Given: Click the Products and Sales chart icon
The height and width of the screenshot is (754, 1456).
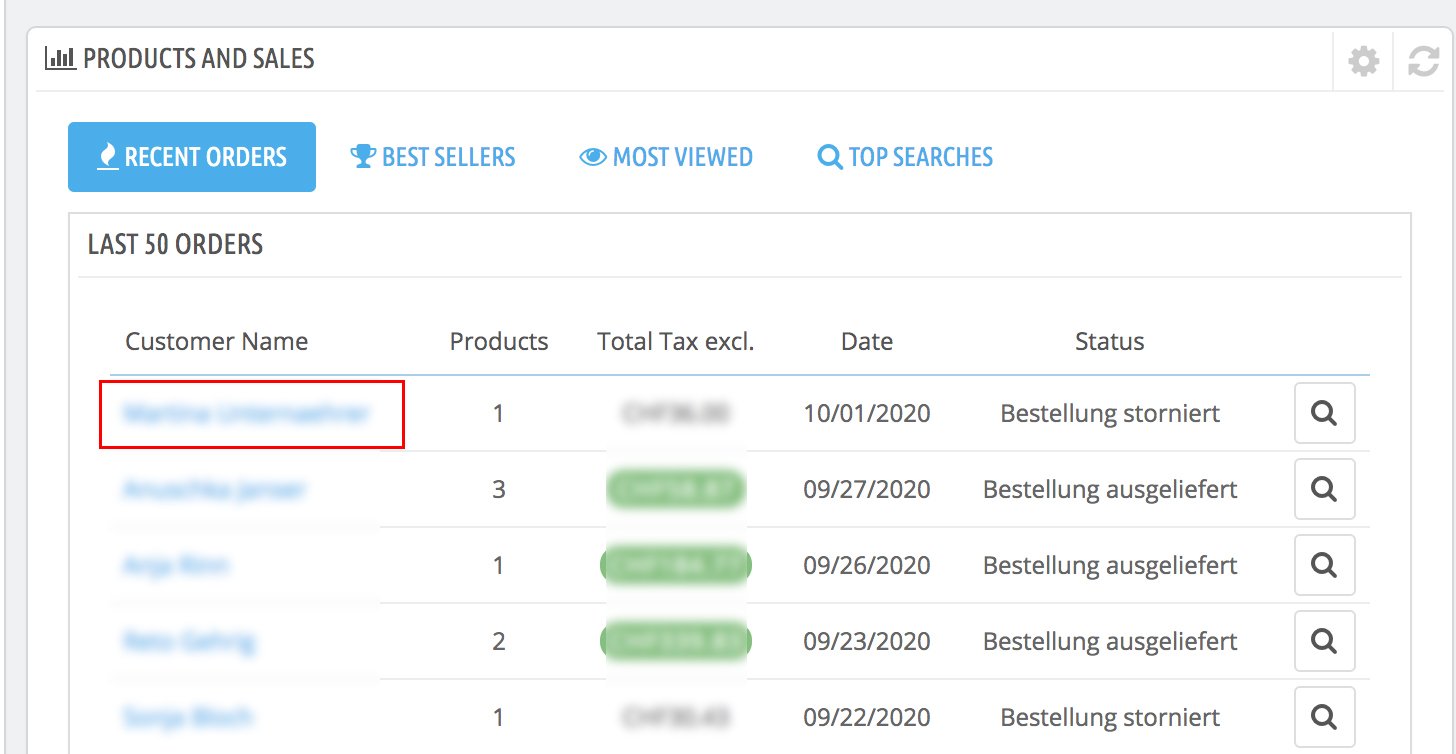Looking at the screenshot, I should click(60, 59).
